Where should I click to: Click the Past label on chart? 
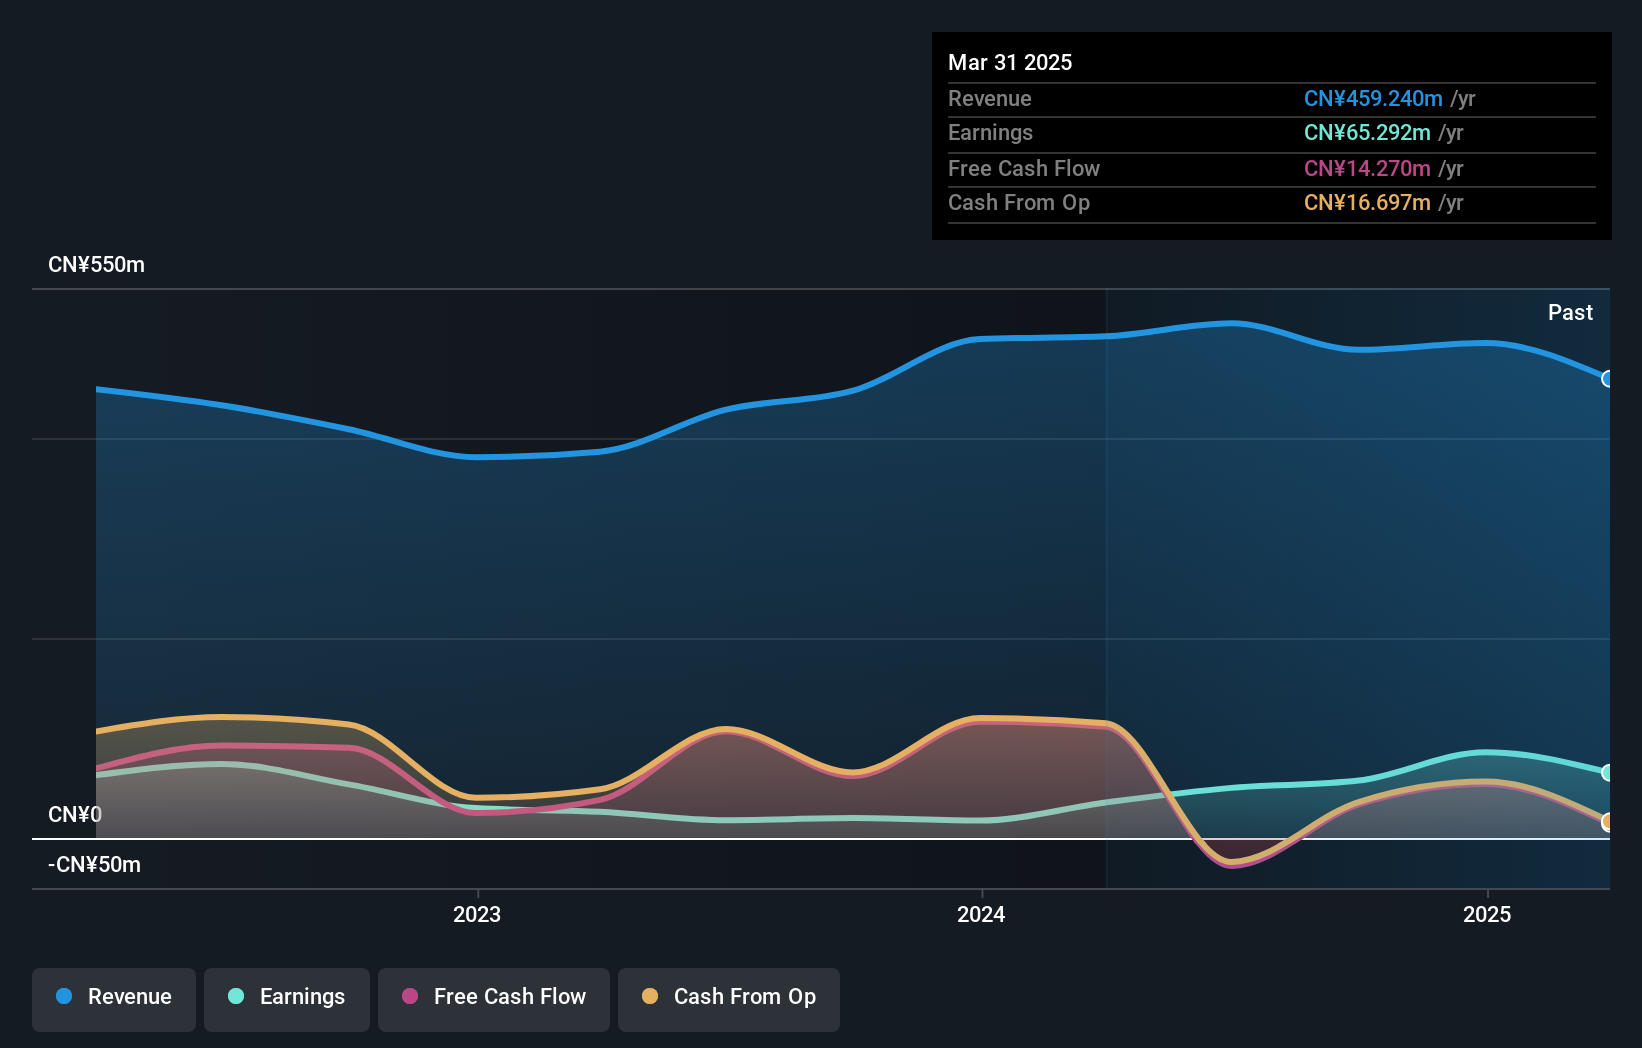point(1570,313)
